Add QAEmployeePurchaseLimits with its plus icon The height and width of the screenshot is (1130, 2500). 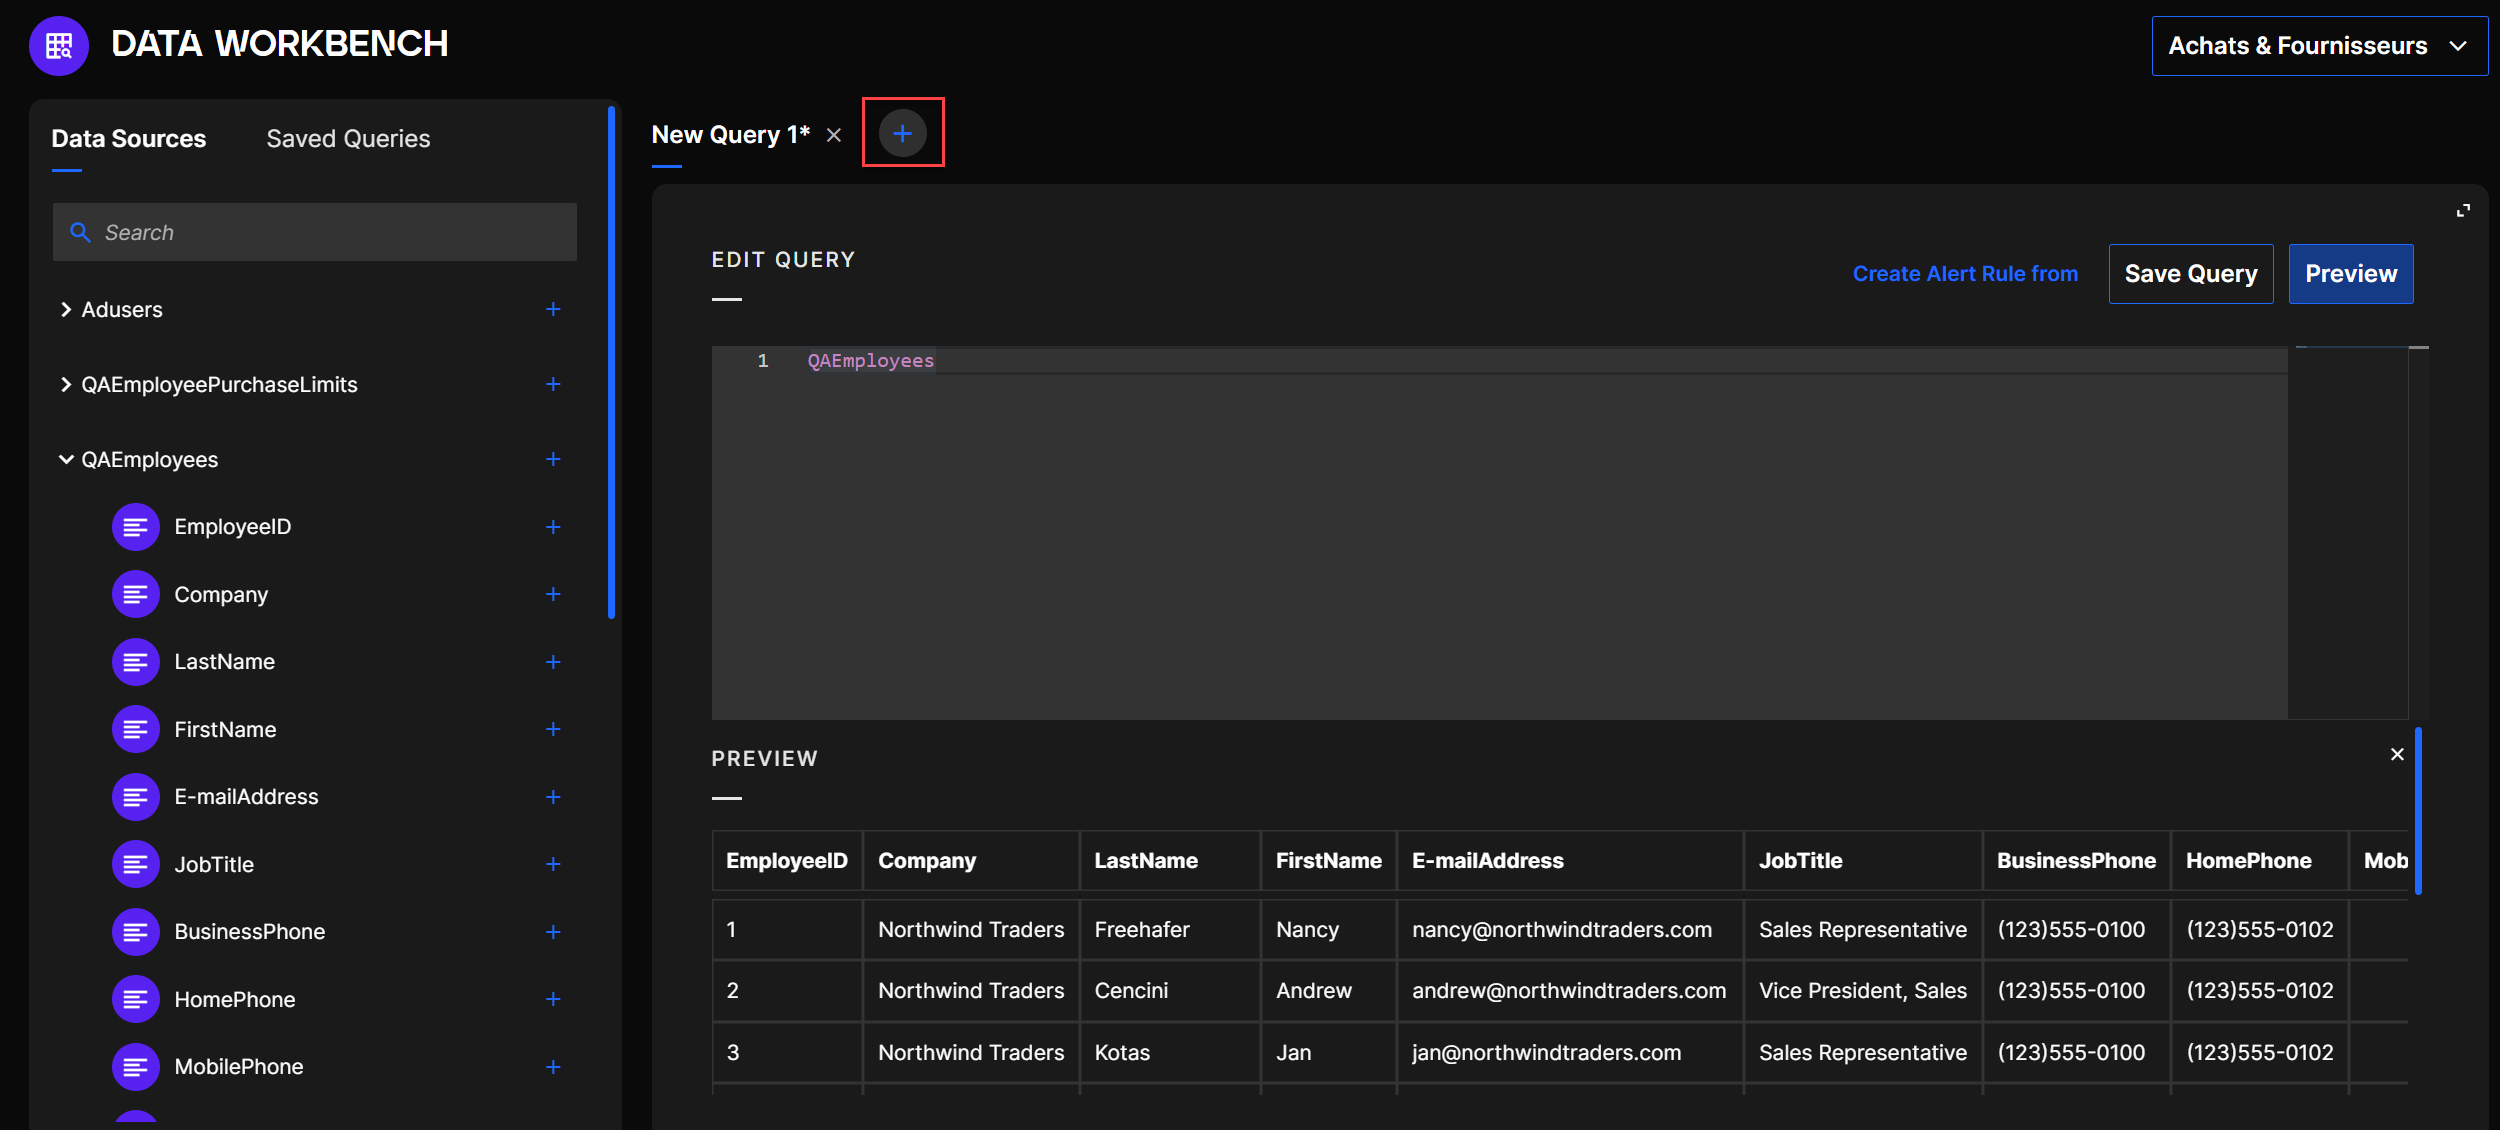pyautogui.click(x=553, y=384)
